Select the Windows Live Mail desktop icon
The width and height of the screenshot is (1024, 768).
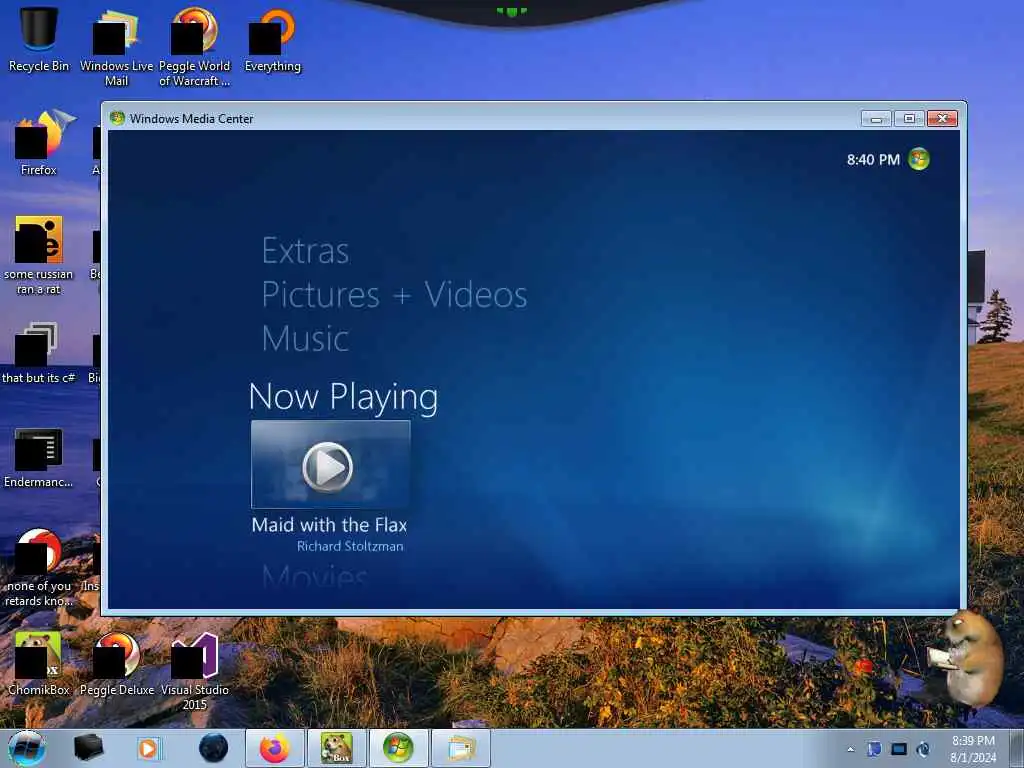click(x=116, y=47)
